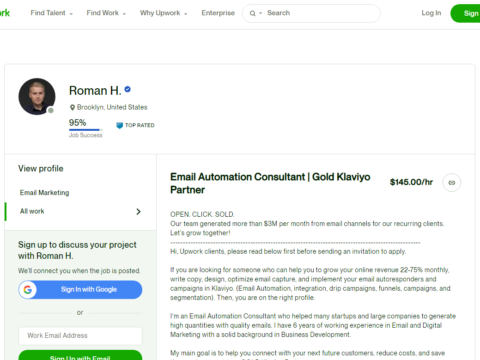Select the Email Marketing profile tab
This screenshot has width=480, height=360.
(x=44, y=193)
